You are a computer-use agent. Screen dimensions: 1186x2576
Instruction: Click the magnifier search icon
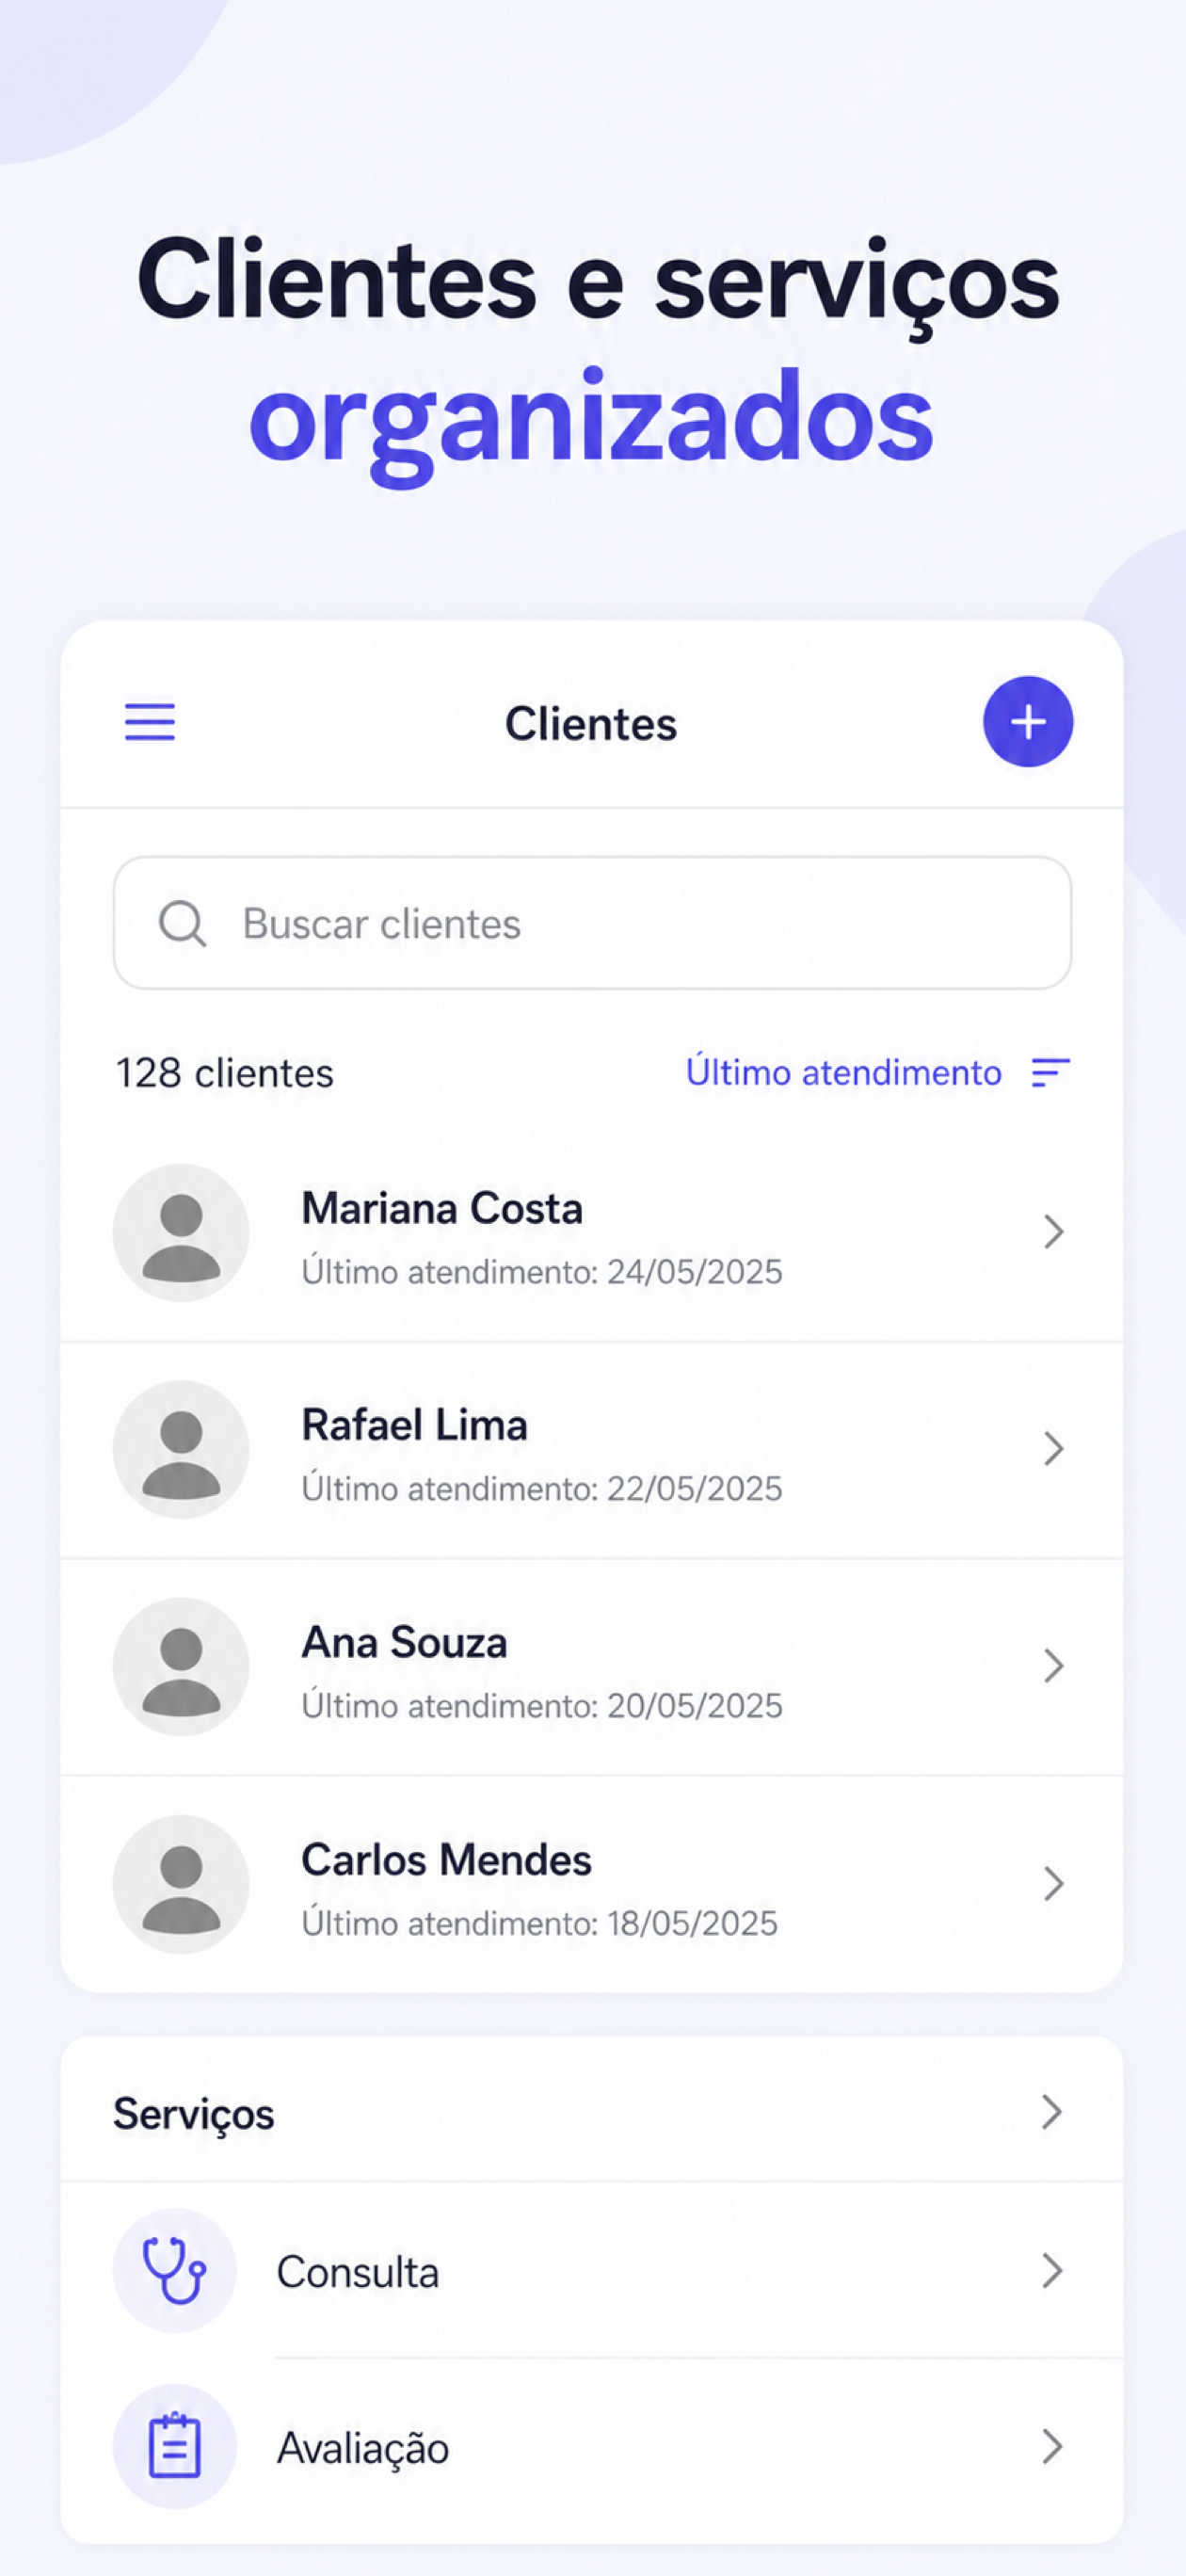point(183,923)
